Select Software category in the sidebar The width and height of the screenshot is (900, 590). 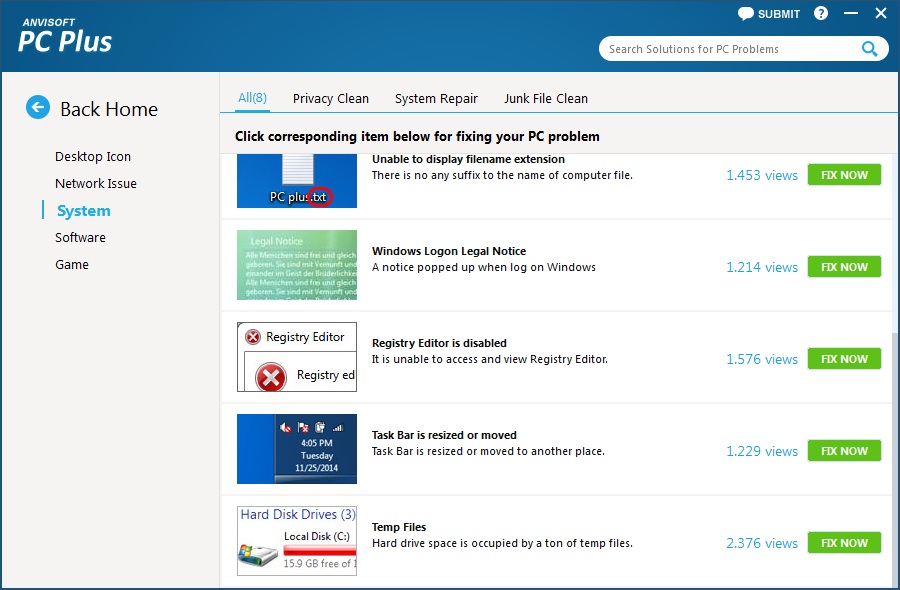pos(80,238)
